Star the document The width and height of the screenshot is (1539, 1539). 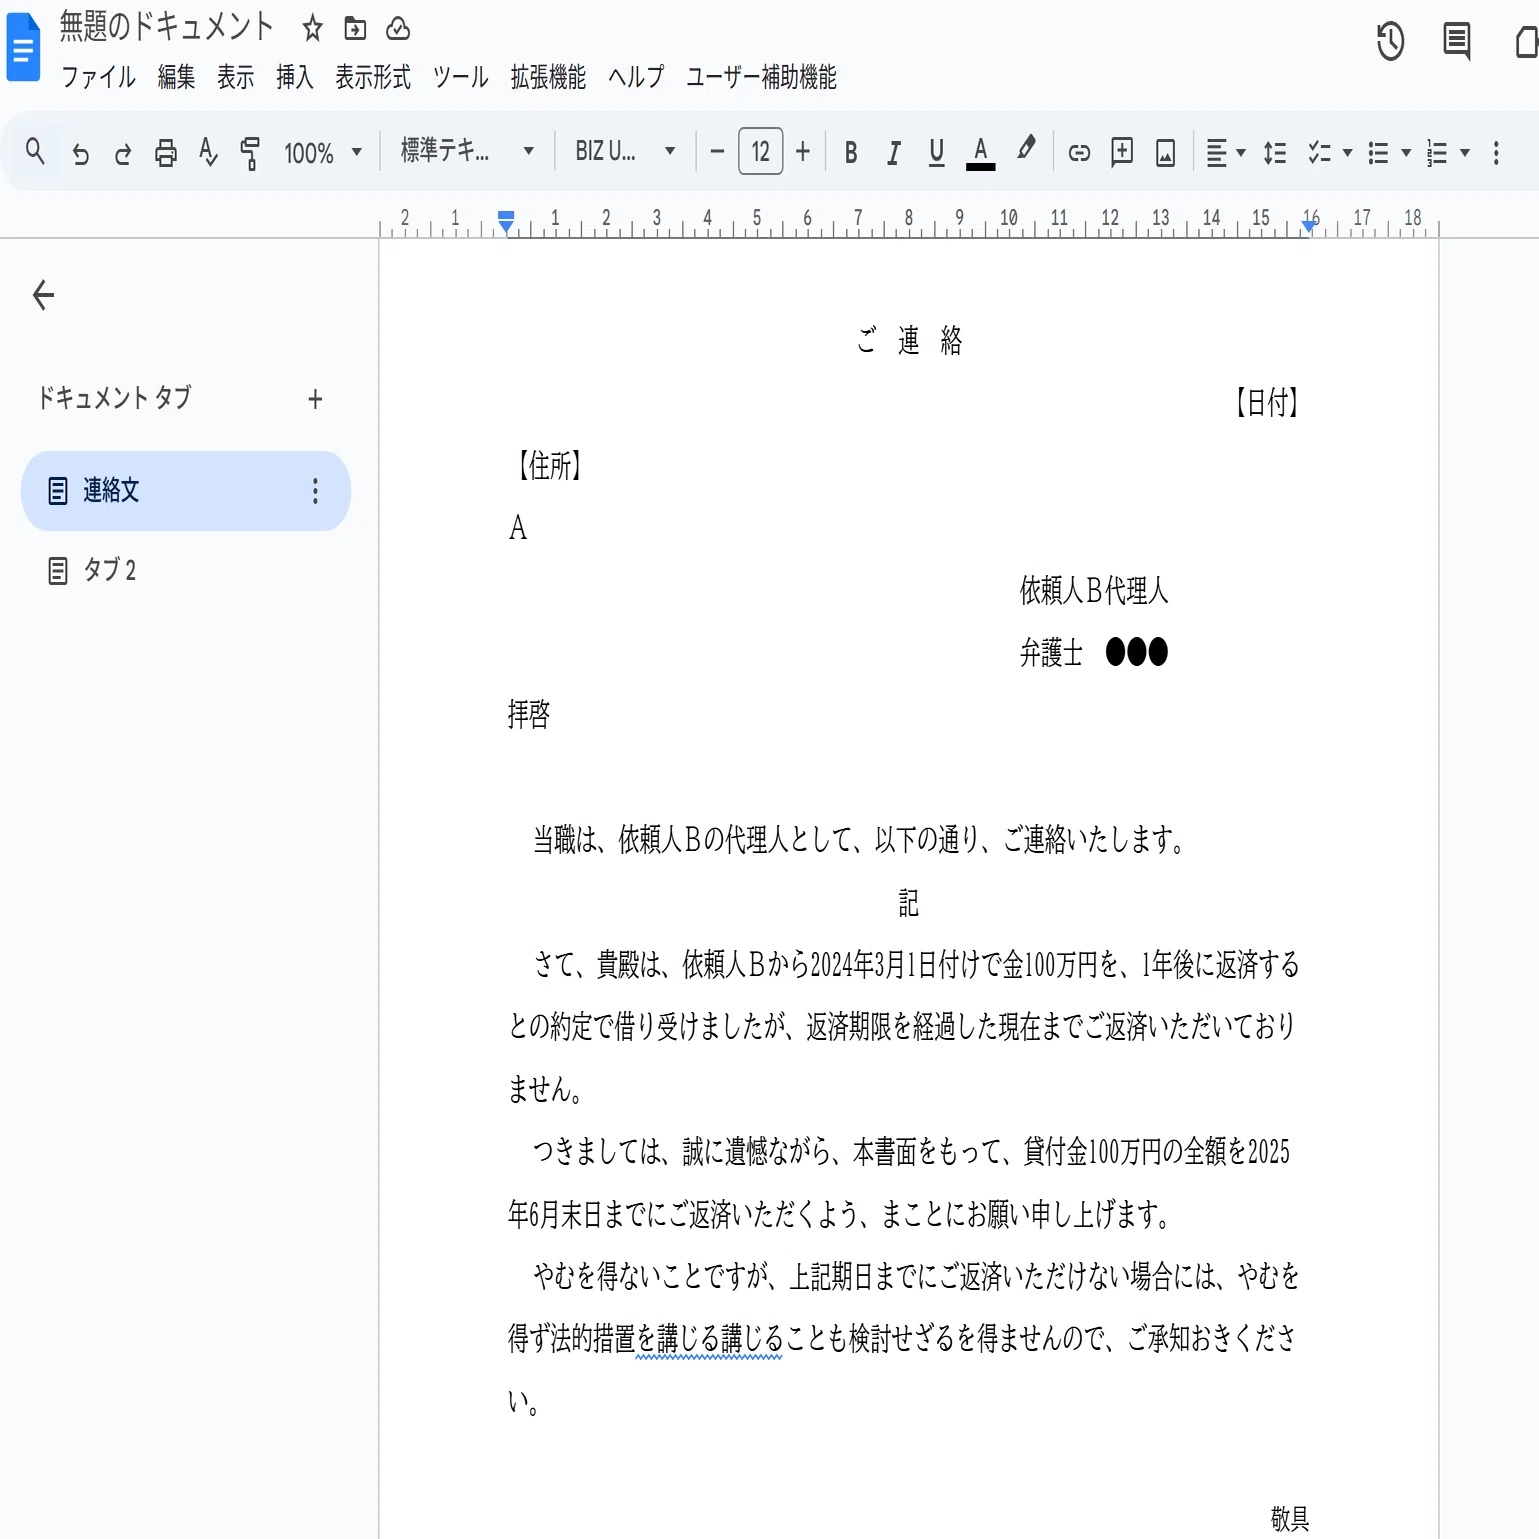click(x=313, y=28)
